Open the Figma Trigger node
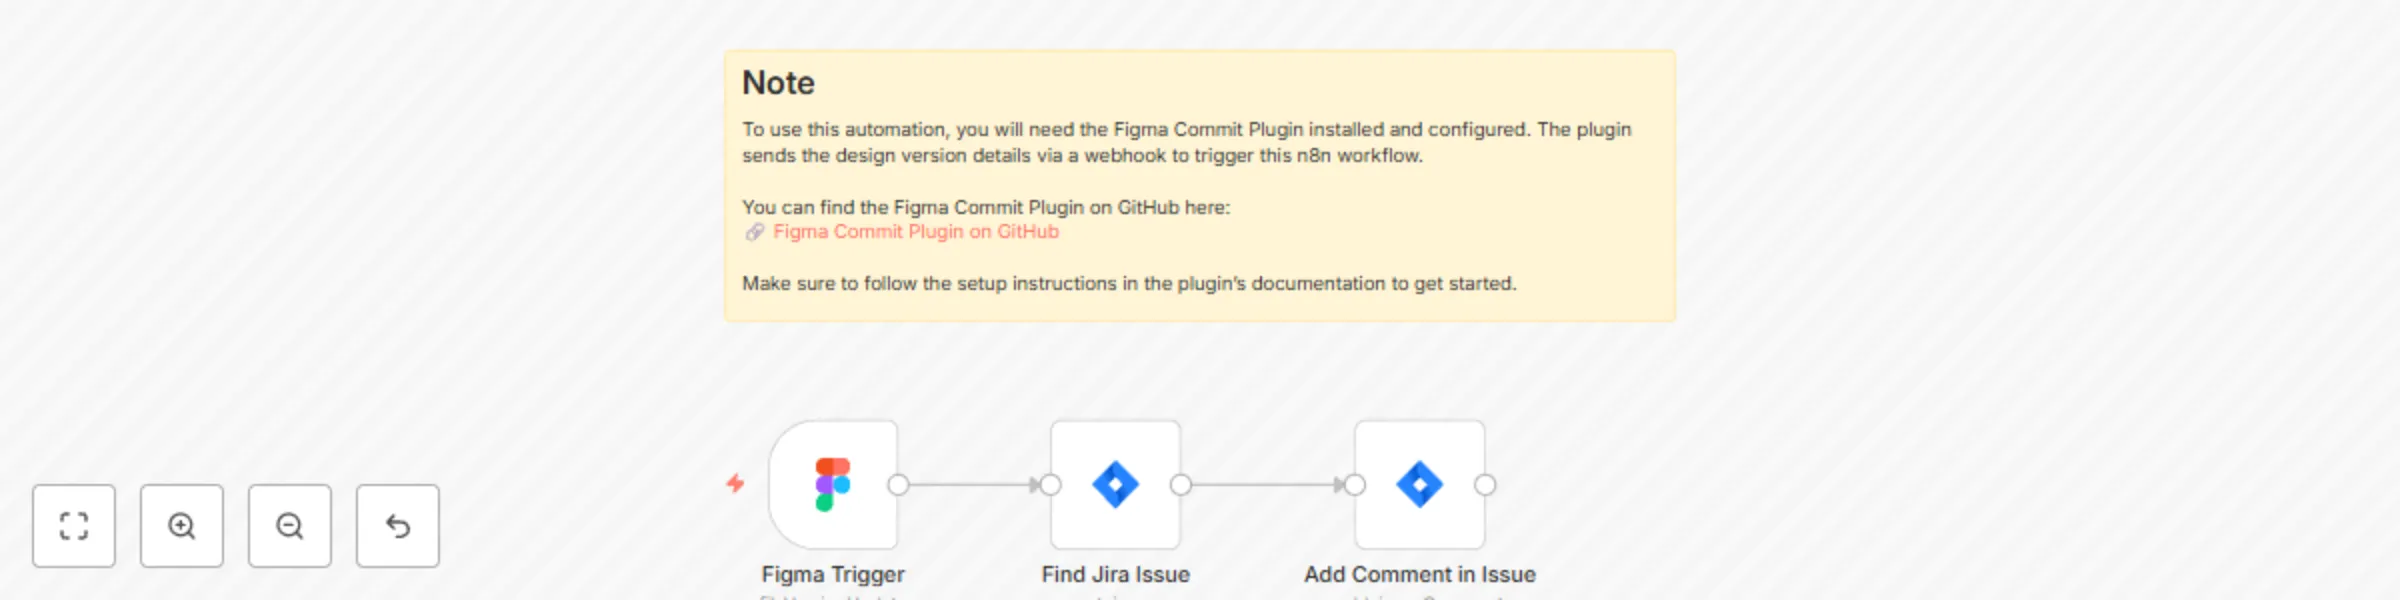Viewport: 2400px width, 600px height. 832,485
